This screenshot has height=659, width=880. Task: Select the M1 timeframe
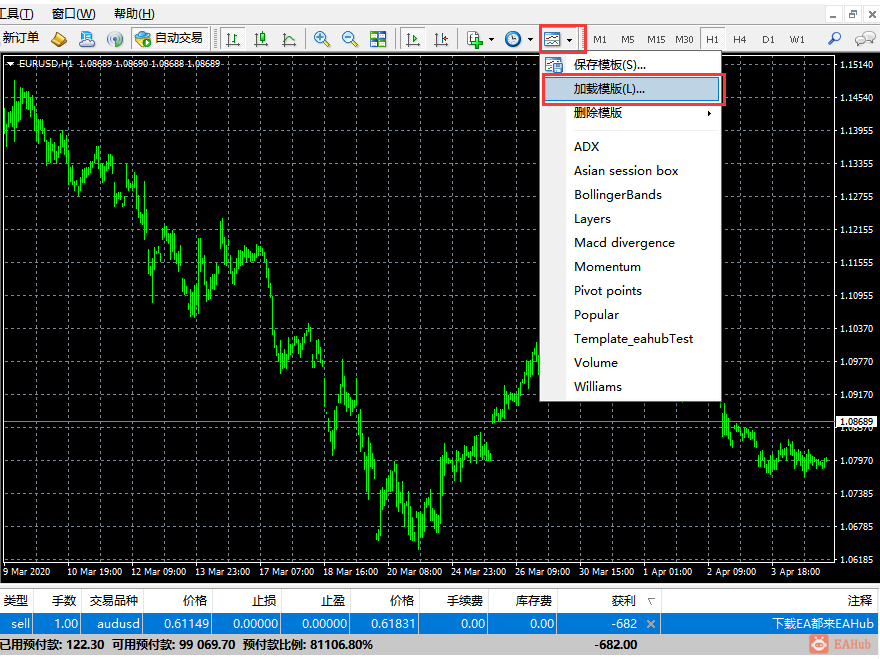click(600, 39)
